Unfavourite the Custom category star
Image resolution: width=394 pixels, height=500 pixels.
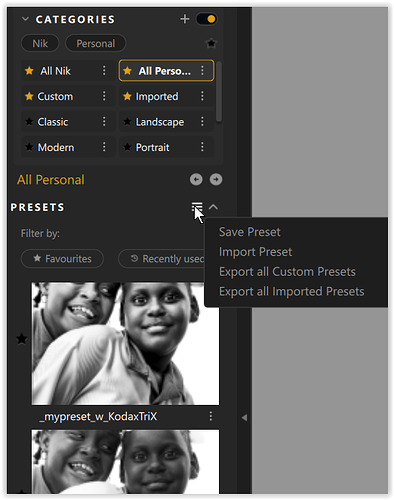pyautogui.click(x=29, y=96)
